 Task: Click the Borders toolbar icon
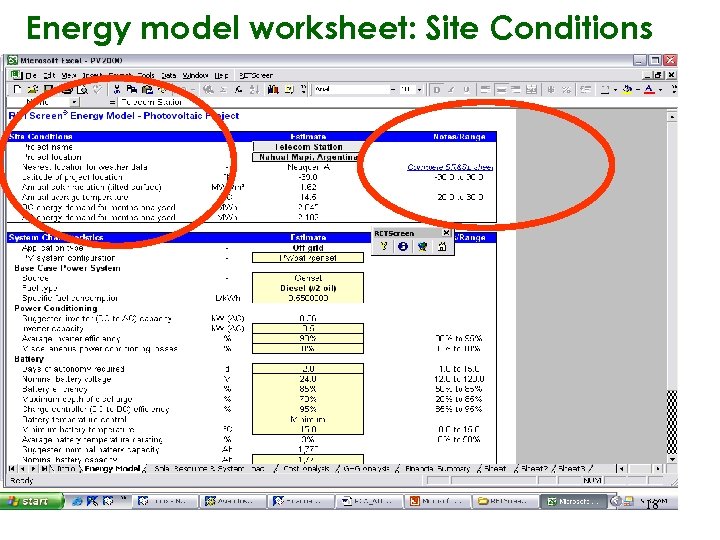pyautogui.click(x=605, y=90)
